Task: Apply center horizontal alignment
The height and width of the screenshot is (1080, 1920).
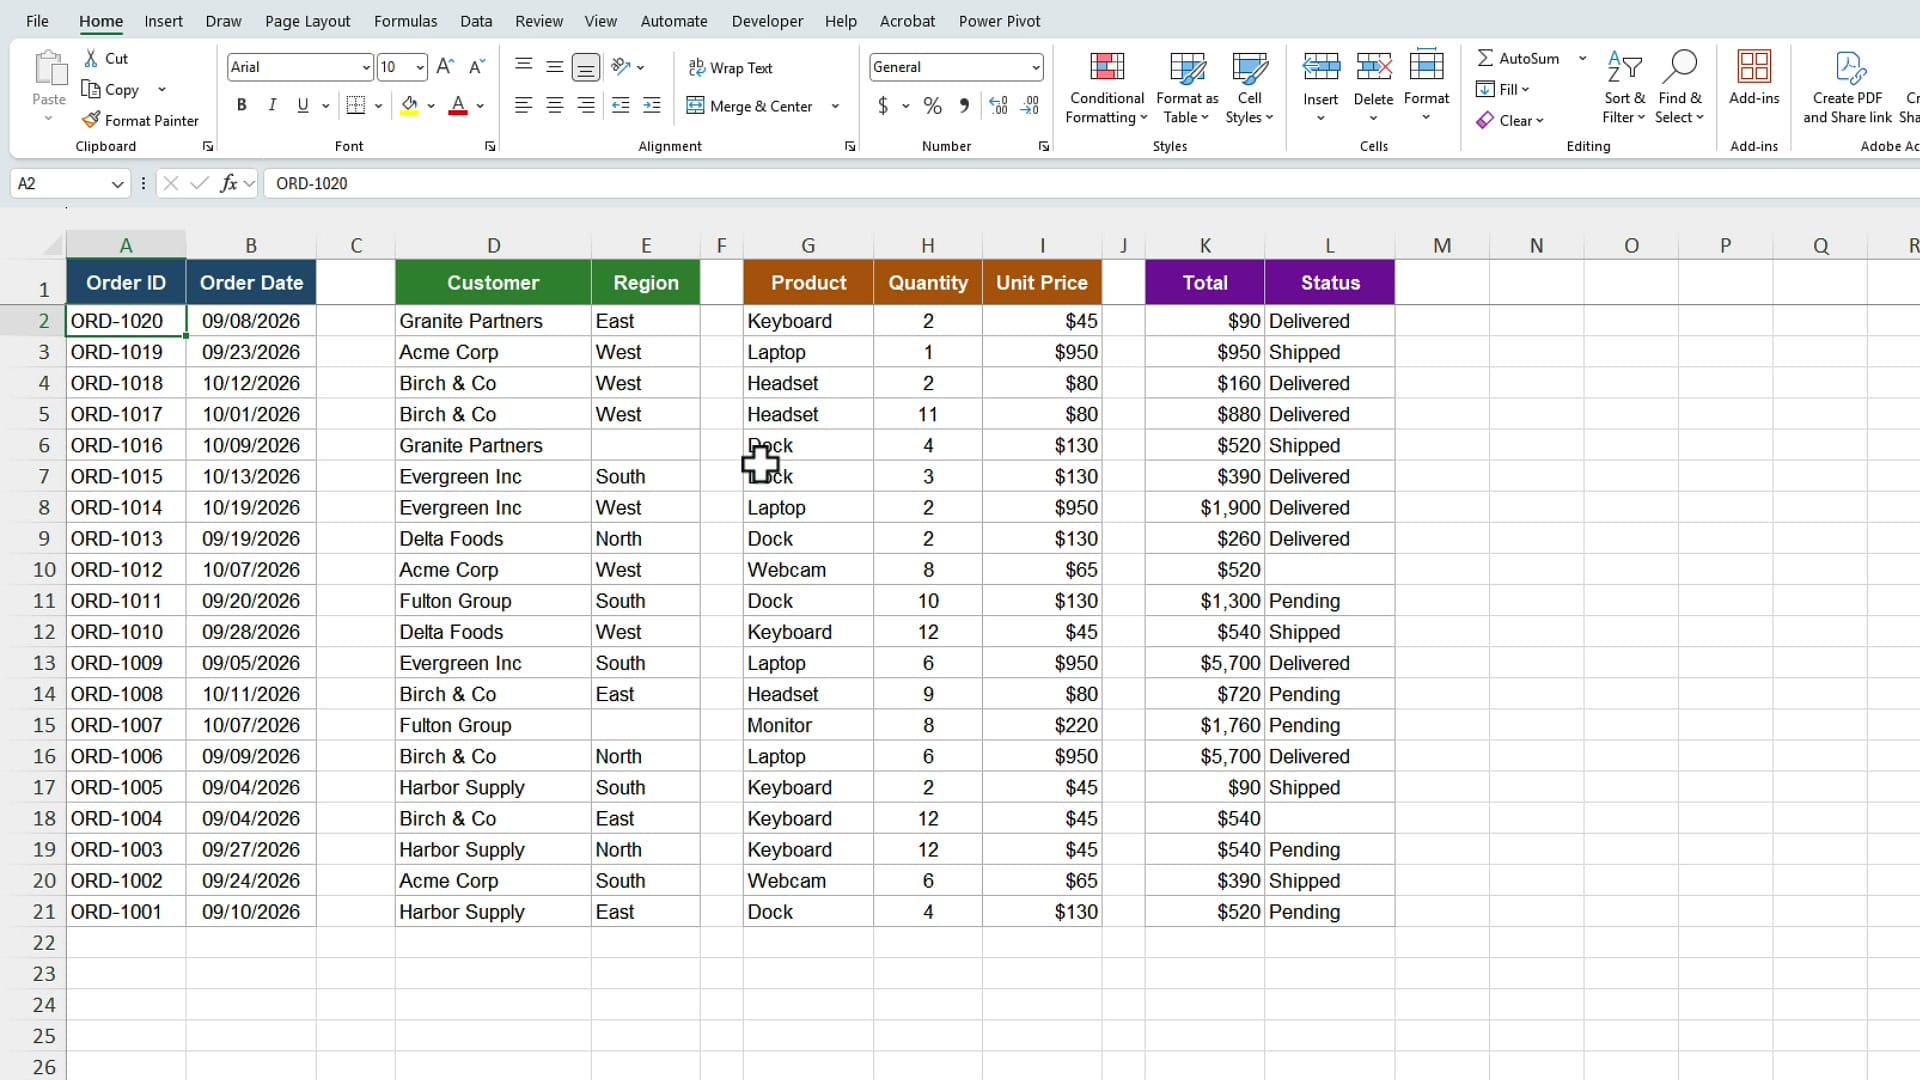Action: pos(555,105)
